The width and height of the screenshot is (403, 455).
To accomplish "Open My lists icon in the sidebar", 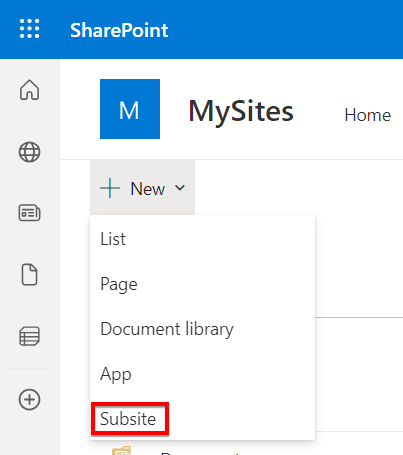I will [29, 336].
